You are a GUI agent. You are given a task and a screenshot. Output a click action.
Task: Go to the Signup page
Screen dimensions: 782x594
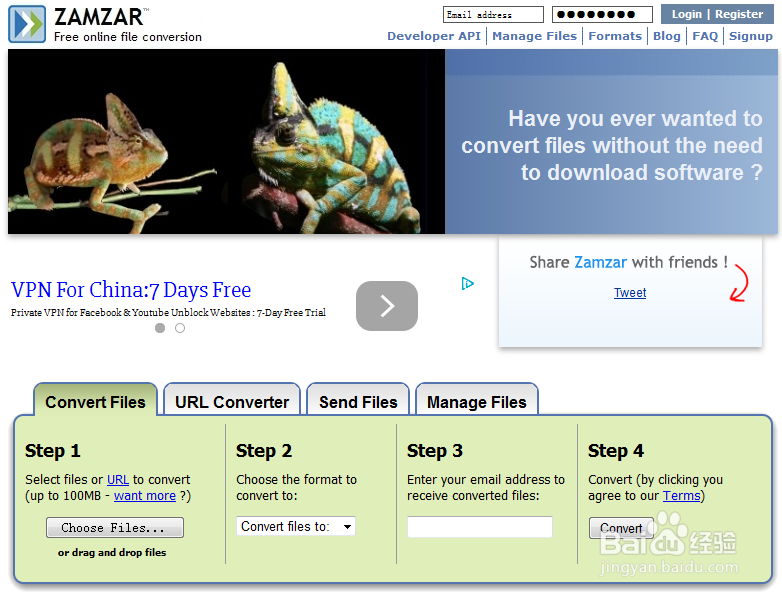pyautogui.click(x=751, y=36)
